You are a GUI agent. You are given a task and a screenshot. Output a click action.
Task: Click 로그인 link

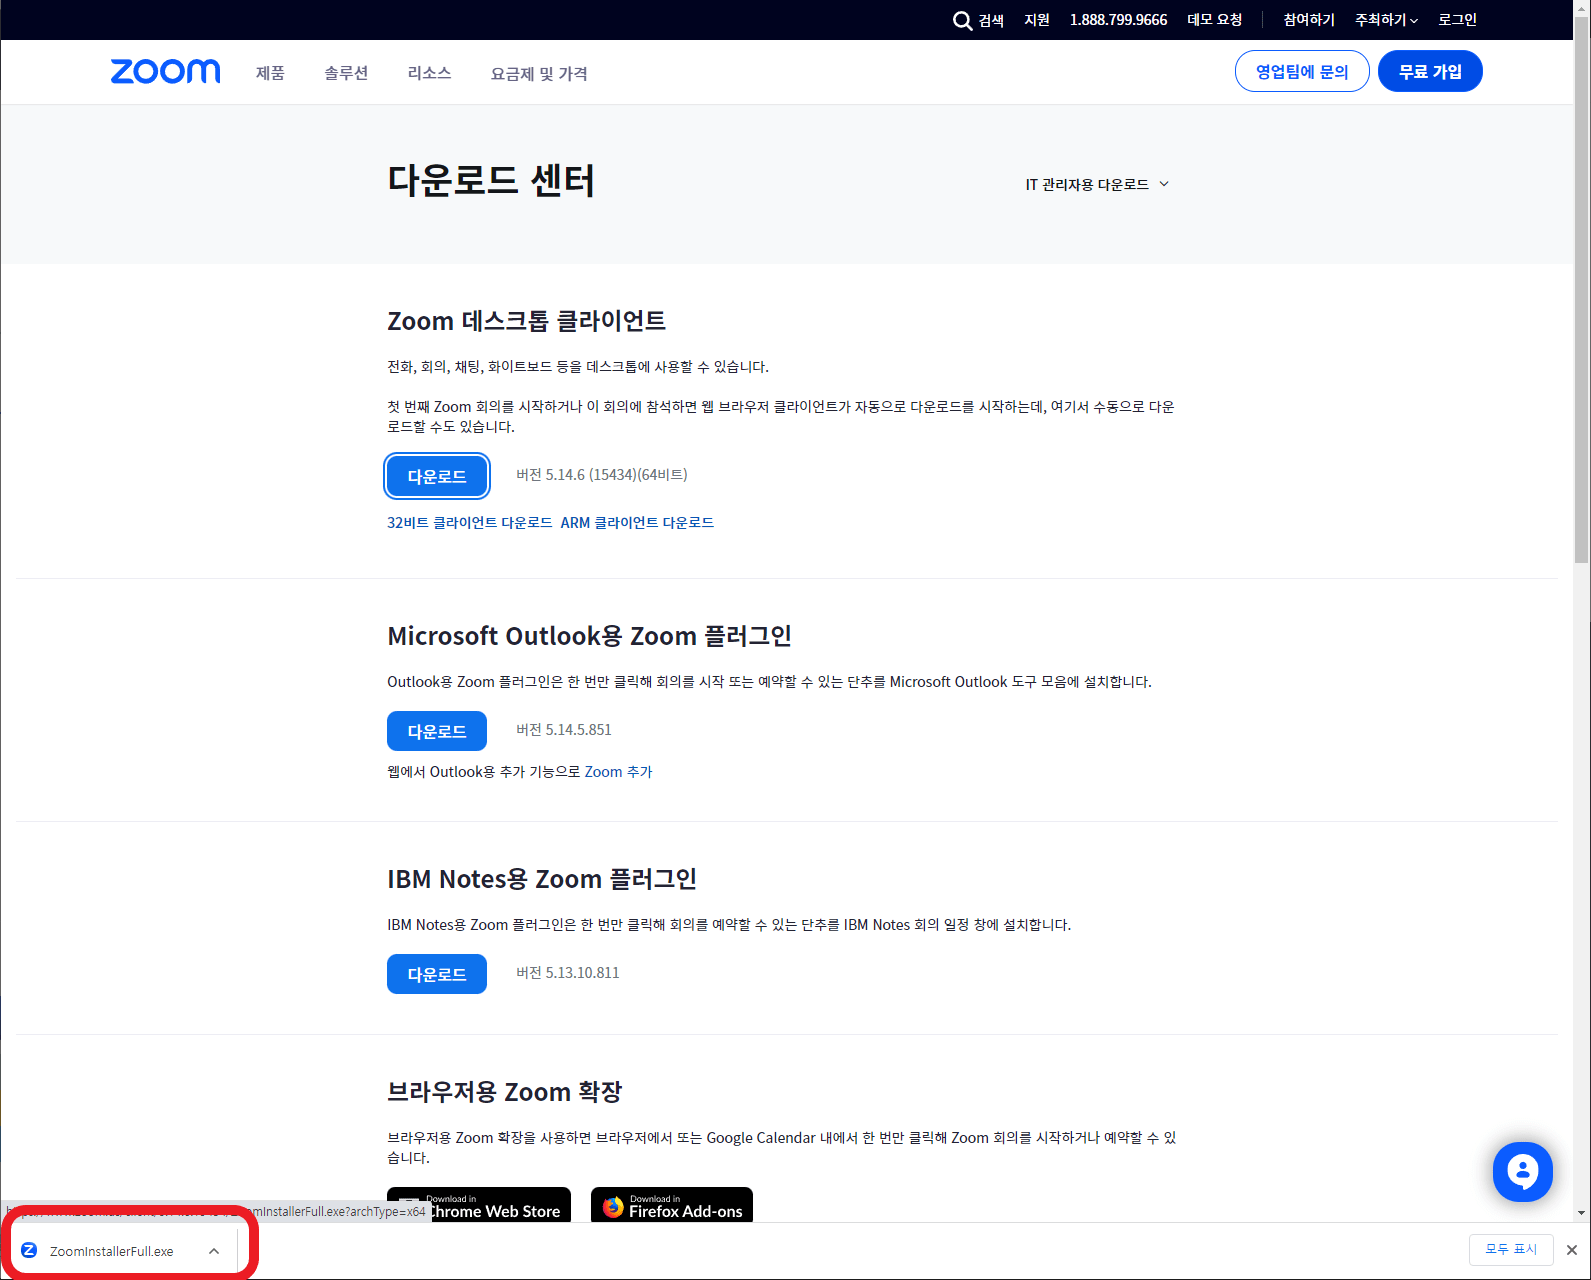[x=1457, y=20]
